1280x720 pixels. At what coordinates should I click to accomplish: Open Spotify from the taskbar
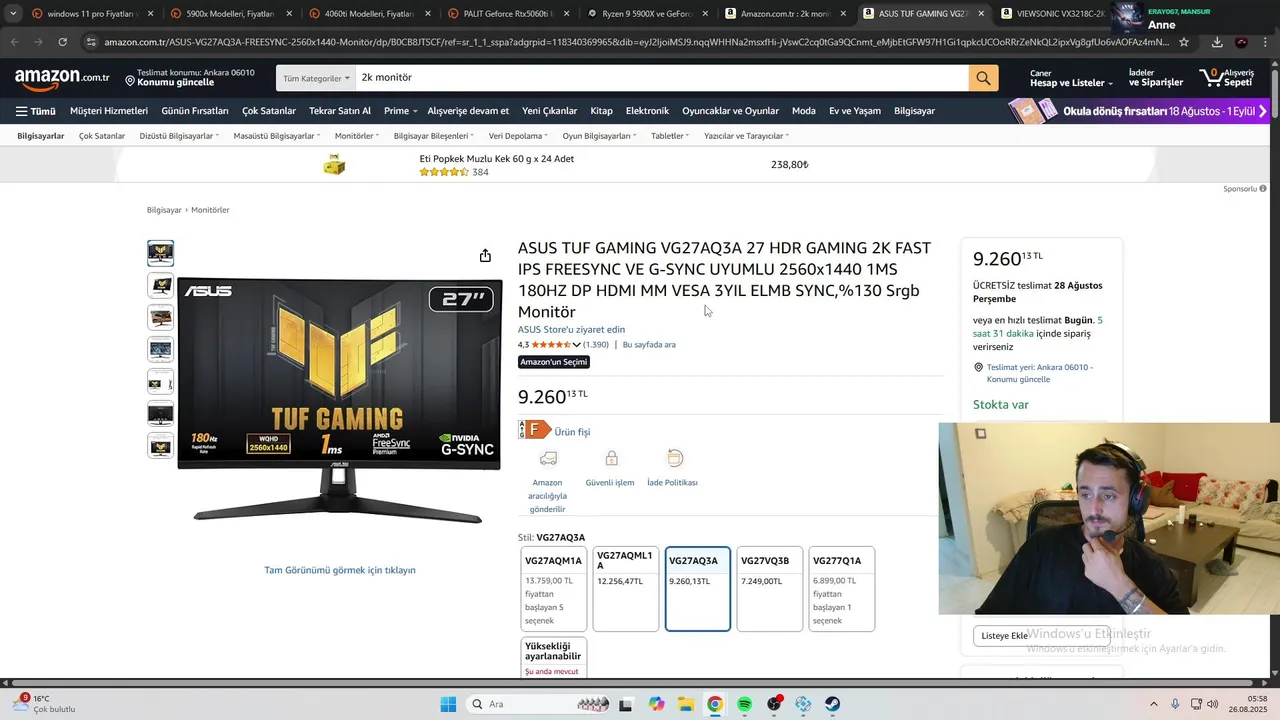click(745, 704)
